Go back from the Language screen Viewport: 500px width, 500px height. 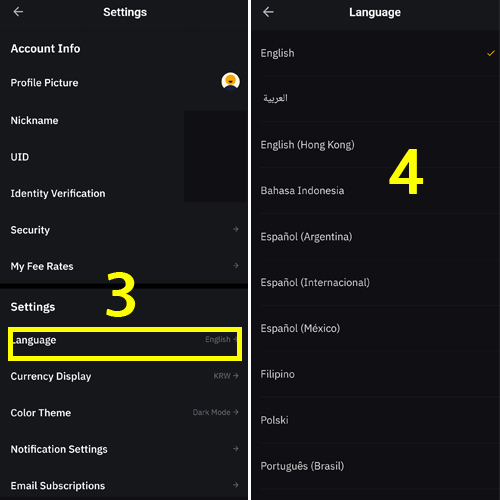click(x=268, y=12)
